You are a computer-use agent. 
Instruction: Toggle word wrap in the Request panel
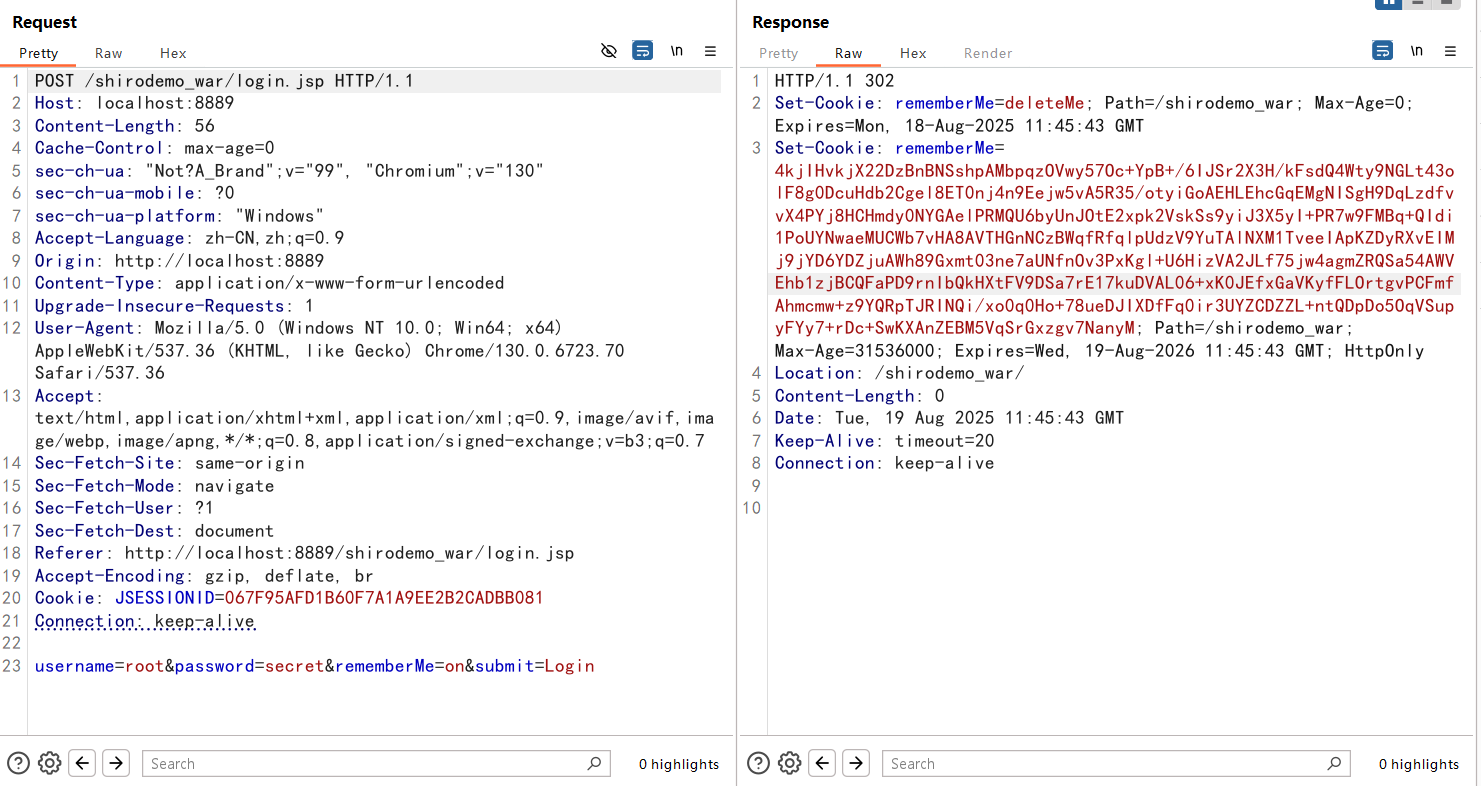tap(643, 51)
